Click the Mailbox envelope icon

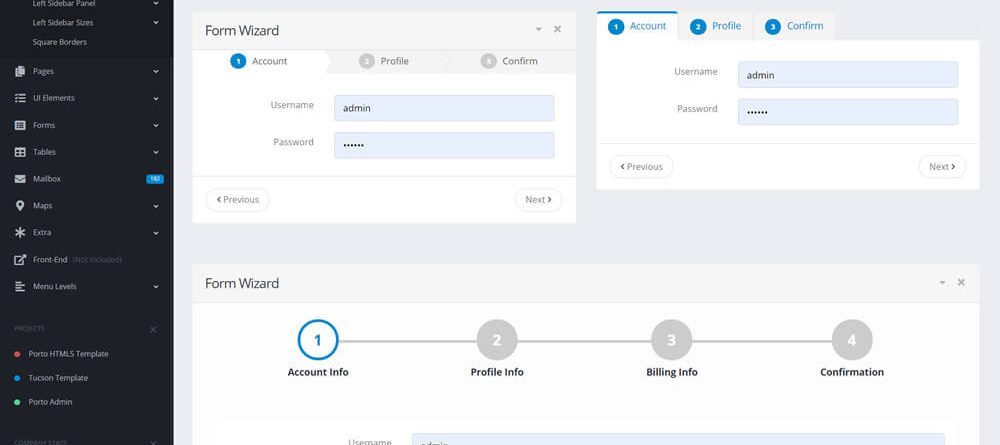[x=20, y=179]
